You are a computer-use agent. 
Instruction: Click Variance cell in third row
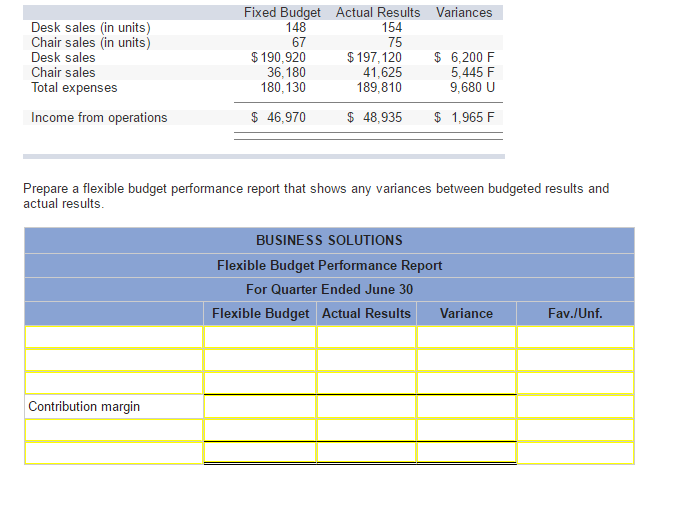point(466,383)
